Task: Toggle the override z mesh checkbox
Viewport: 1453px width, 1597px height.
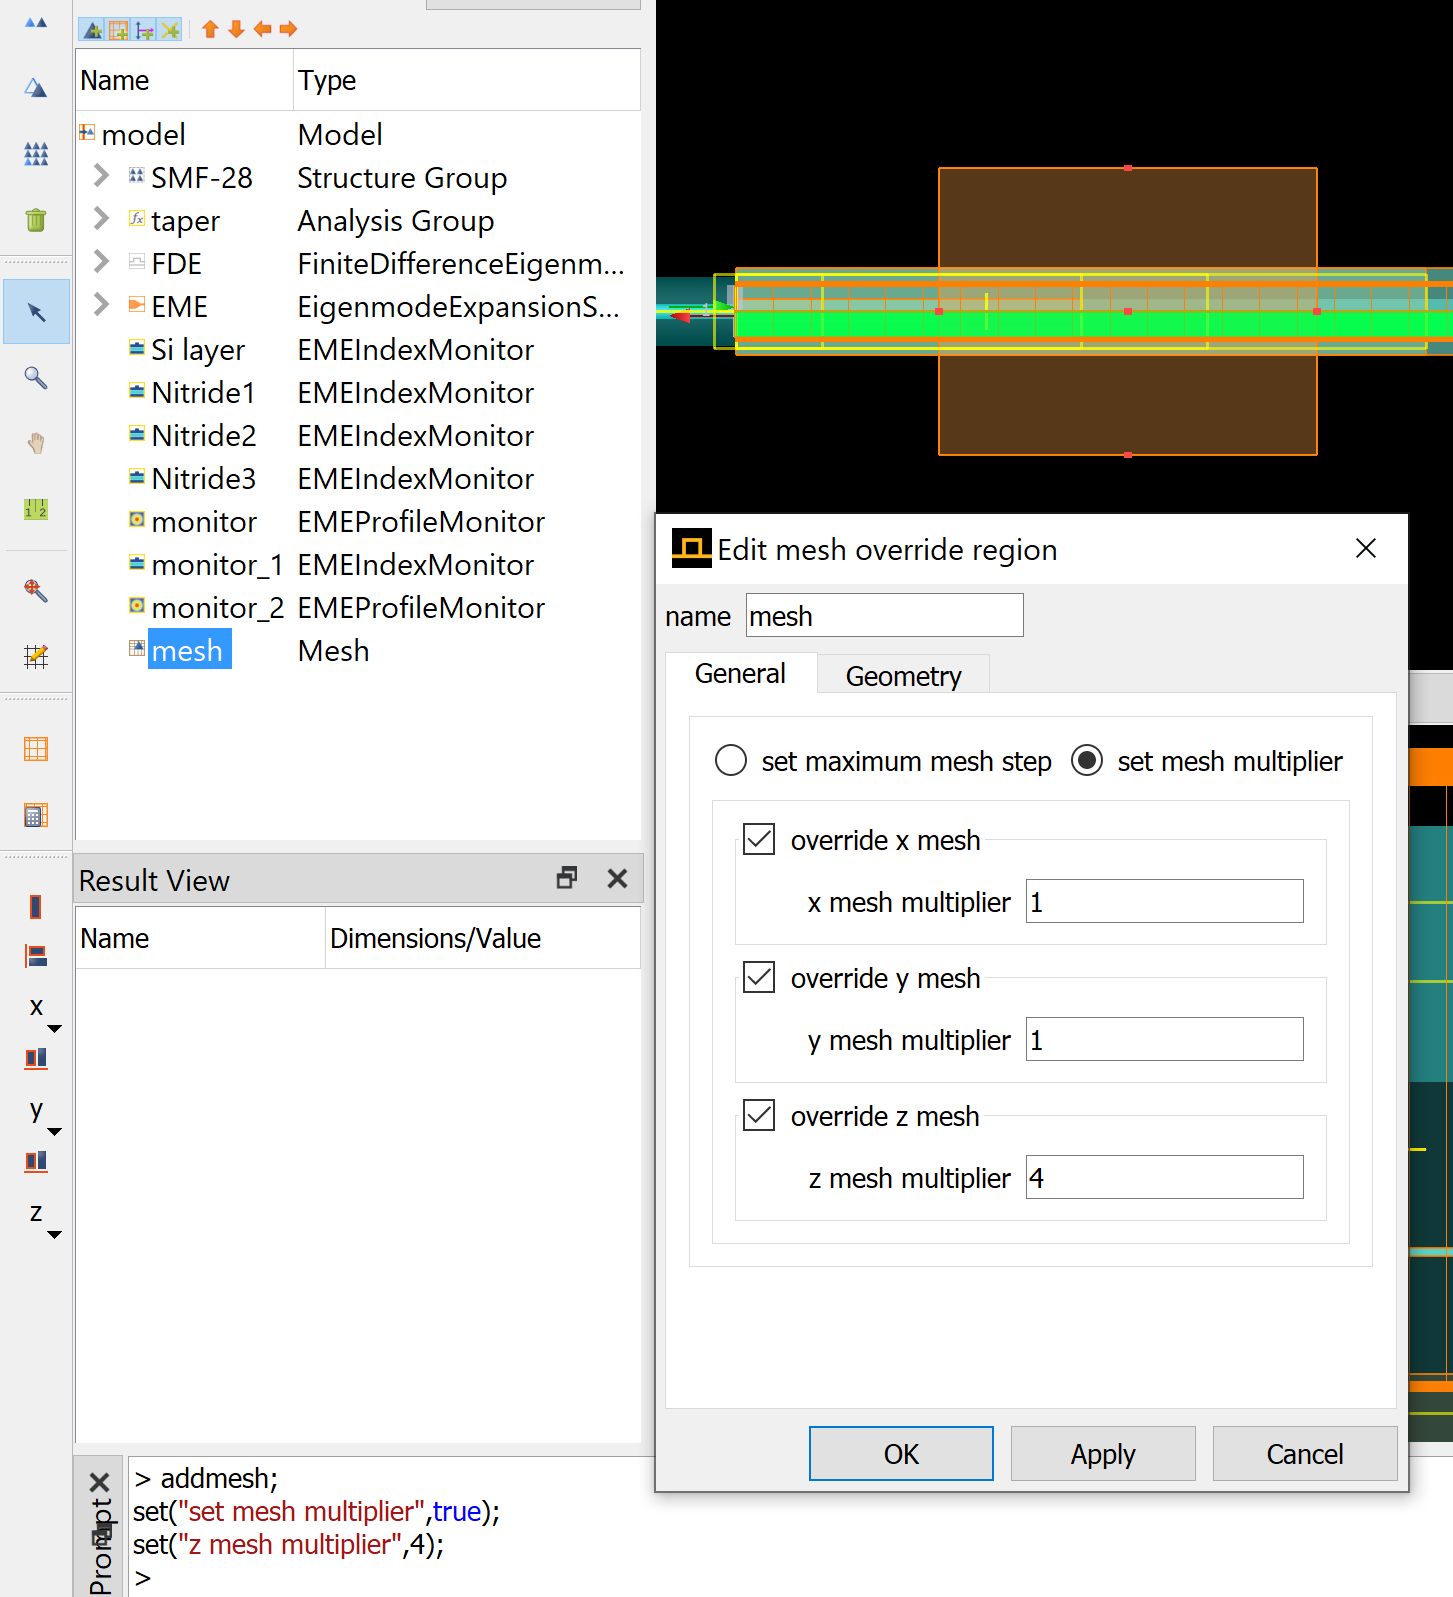Action: pos(759,1115)
